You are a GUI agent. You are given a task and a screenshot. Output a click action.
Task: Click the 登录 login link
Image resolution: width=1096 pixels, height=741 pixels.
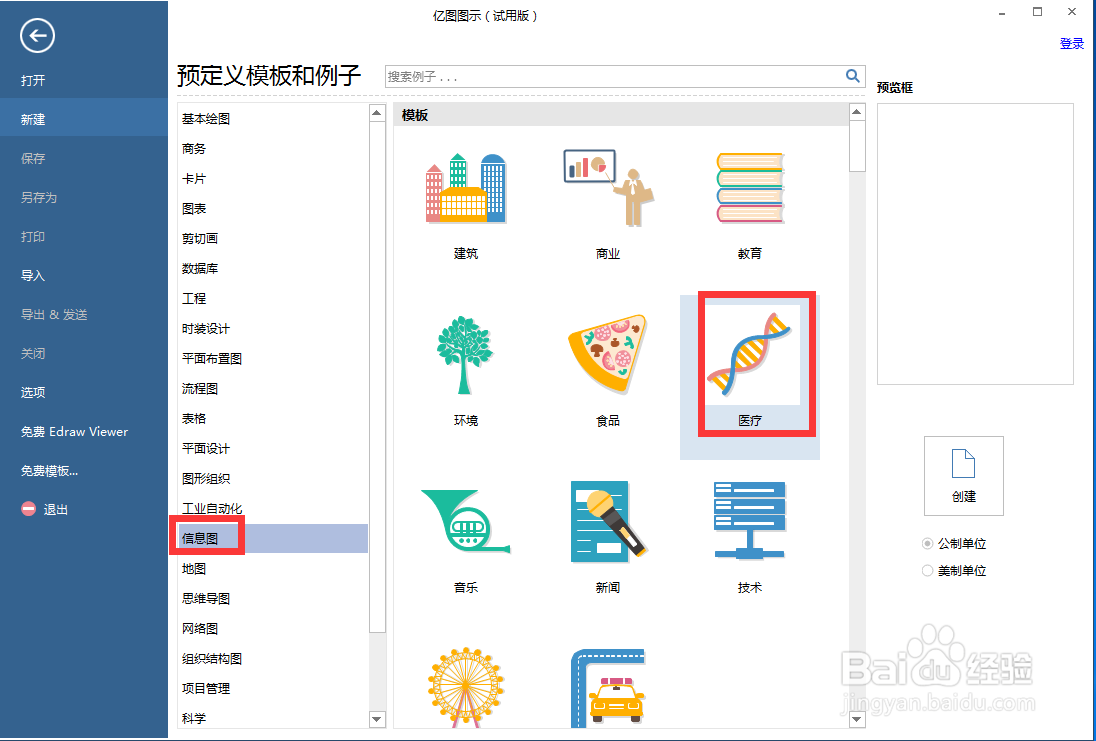pos(1072,44)
